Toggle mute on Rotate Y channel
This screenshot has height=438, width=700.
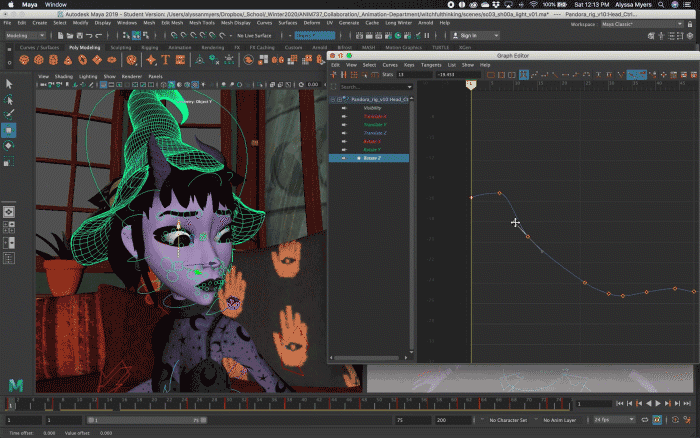click(x=344, y=150)
